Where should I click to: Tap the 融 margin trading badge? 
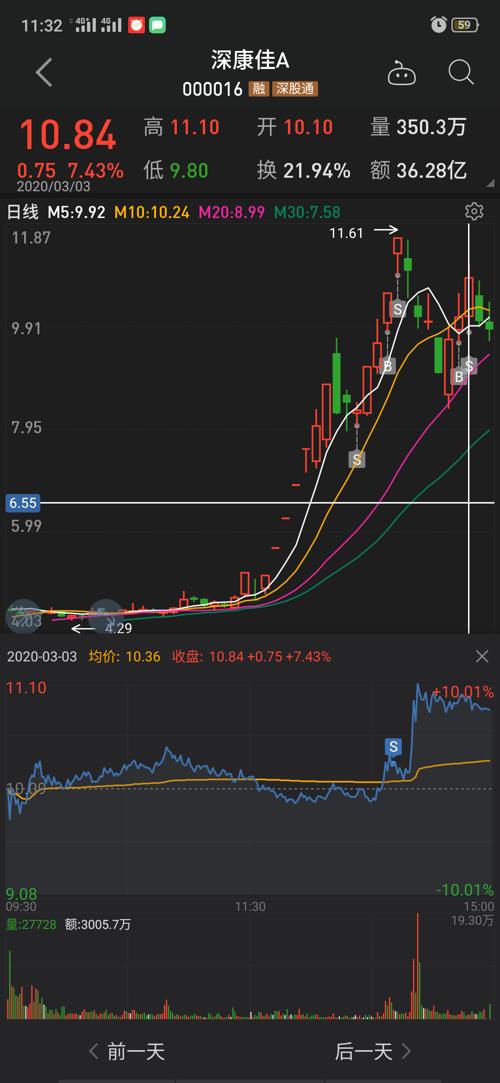[259, 89]
